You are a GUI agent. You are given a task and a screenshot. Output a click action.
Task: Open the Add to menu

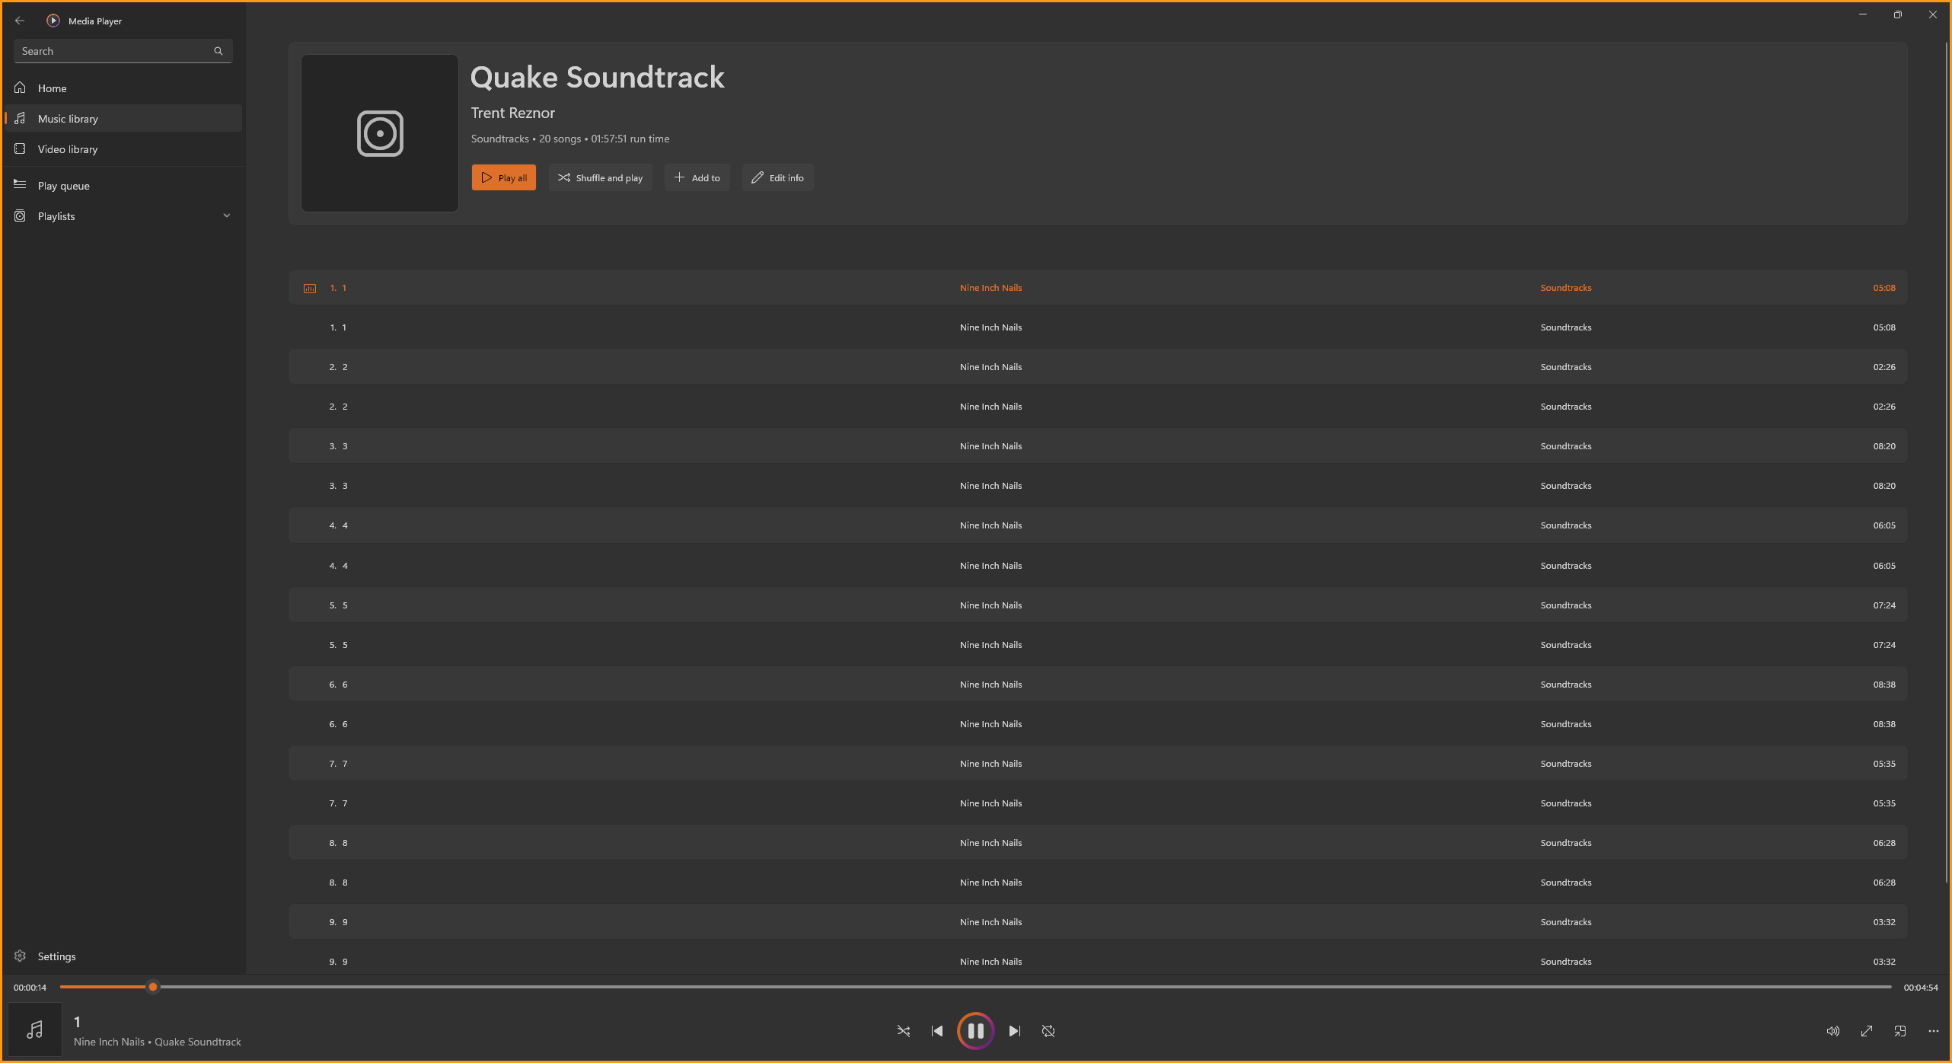tap(697, 177)
